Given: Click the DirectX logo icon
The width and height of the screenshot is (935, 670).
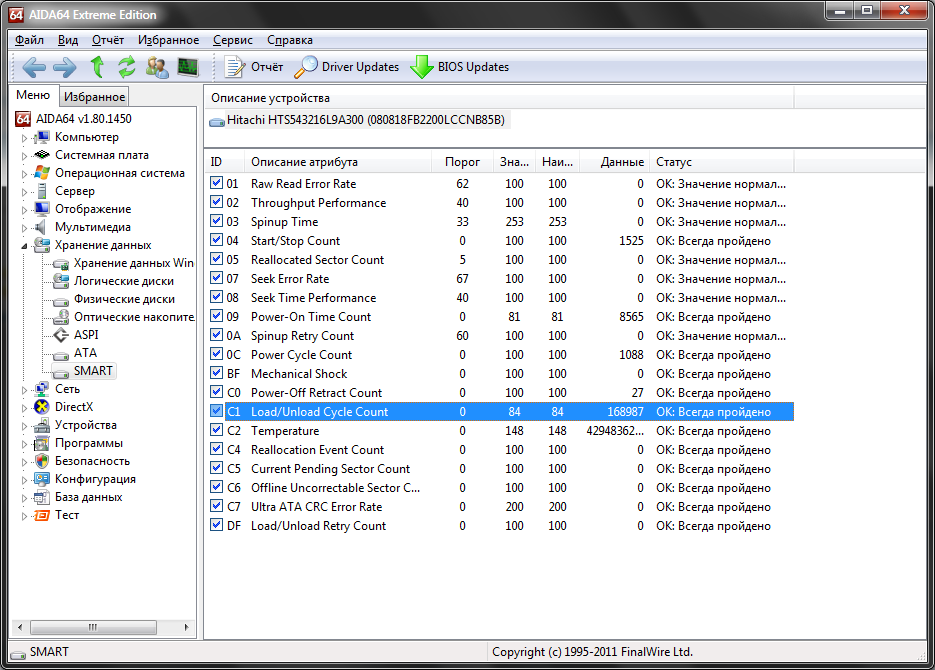Looking at the screenshot, I should tap(41, 407).
